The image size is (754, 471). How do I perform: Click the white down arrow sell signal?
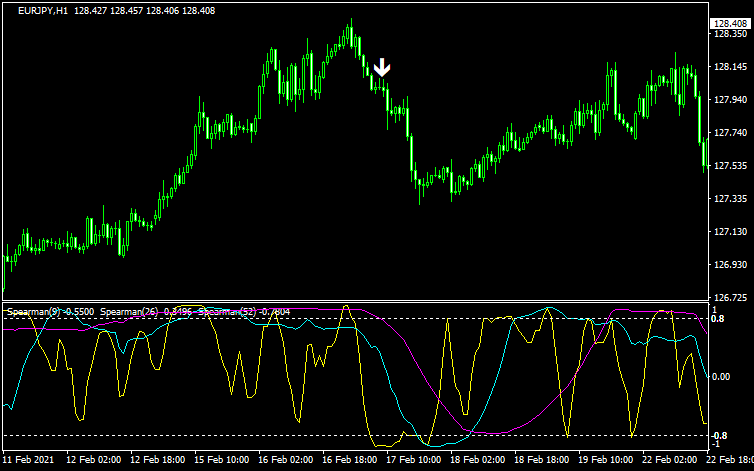tap(382, 68)
